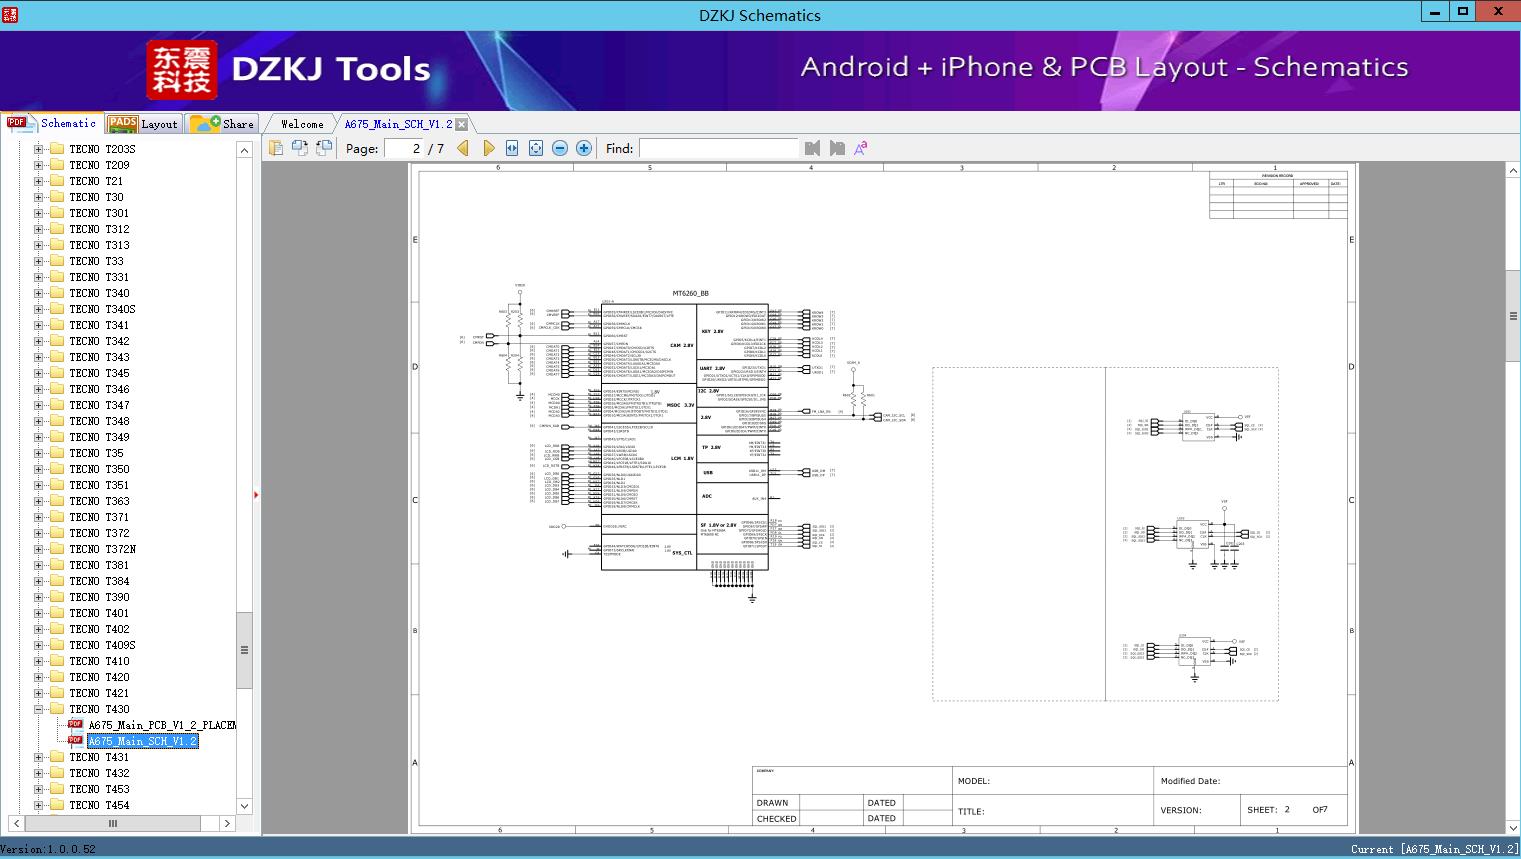
Task: Find previous match icon
Action: coord(812,148)
